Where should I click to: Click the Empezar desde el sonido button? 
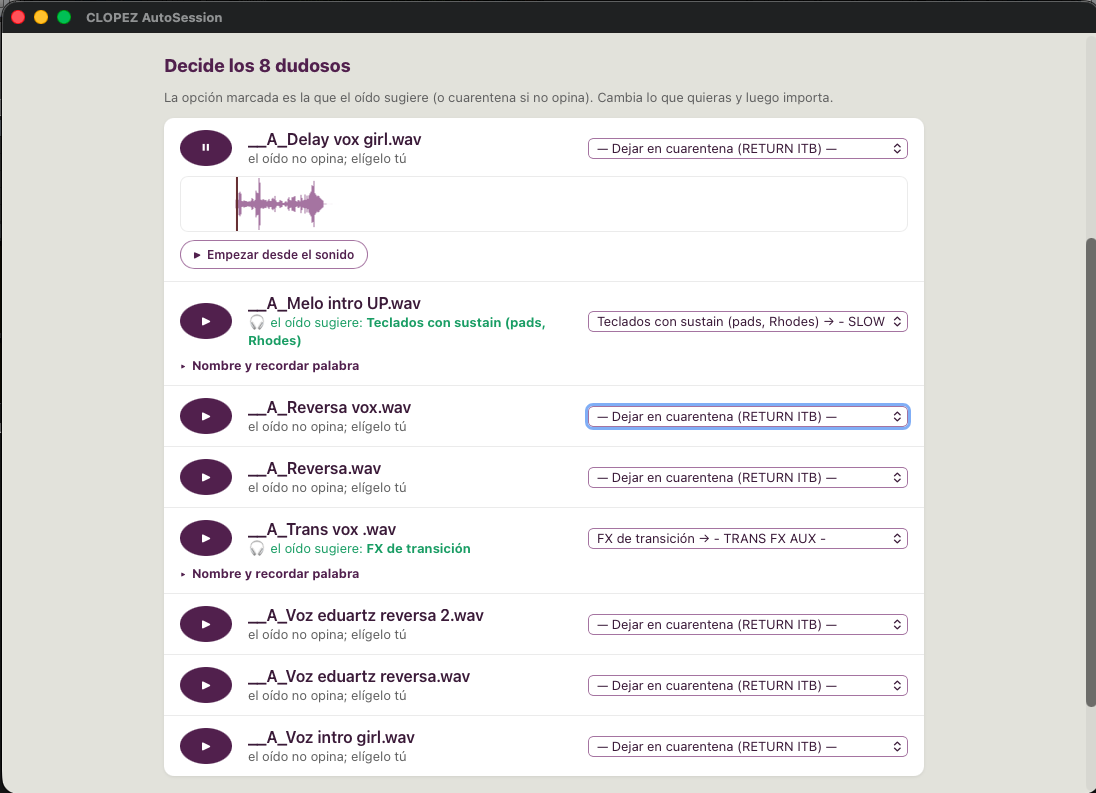click(x=274, y=255)
